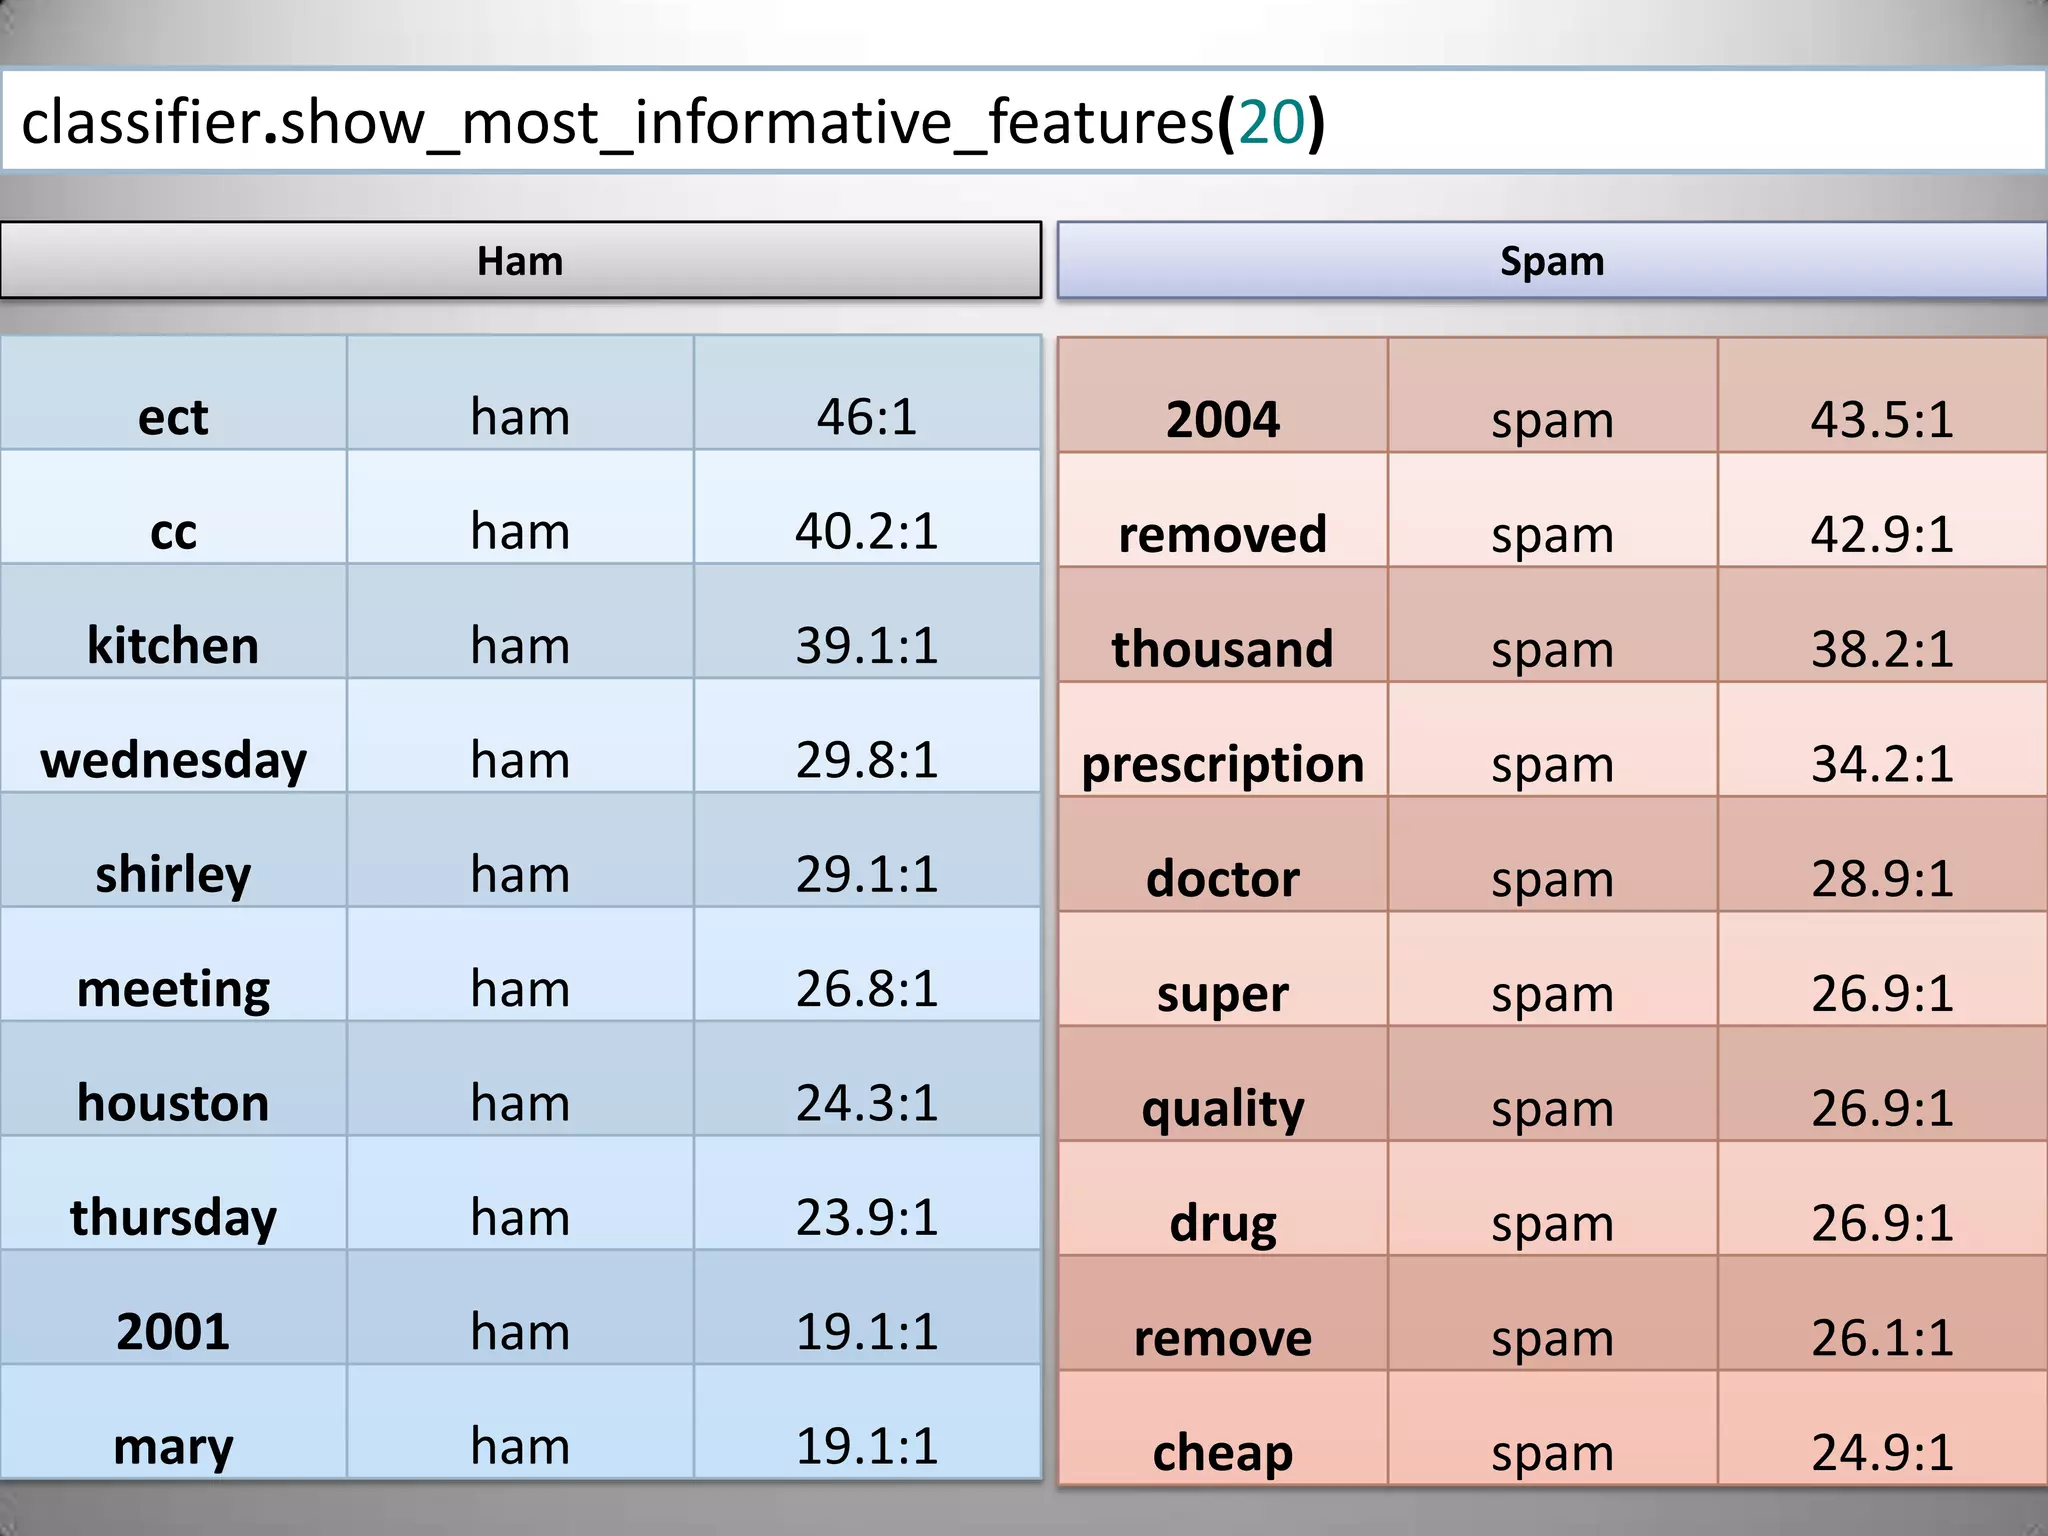The image size is (2048, 1536).
Task: Click the teal number 20 in code
Action: 1271,122
